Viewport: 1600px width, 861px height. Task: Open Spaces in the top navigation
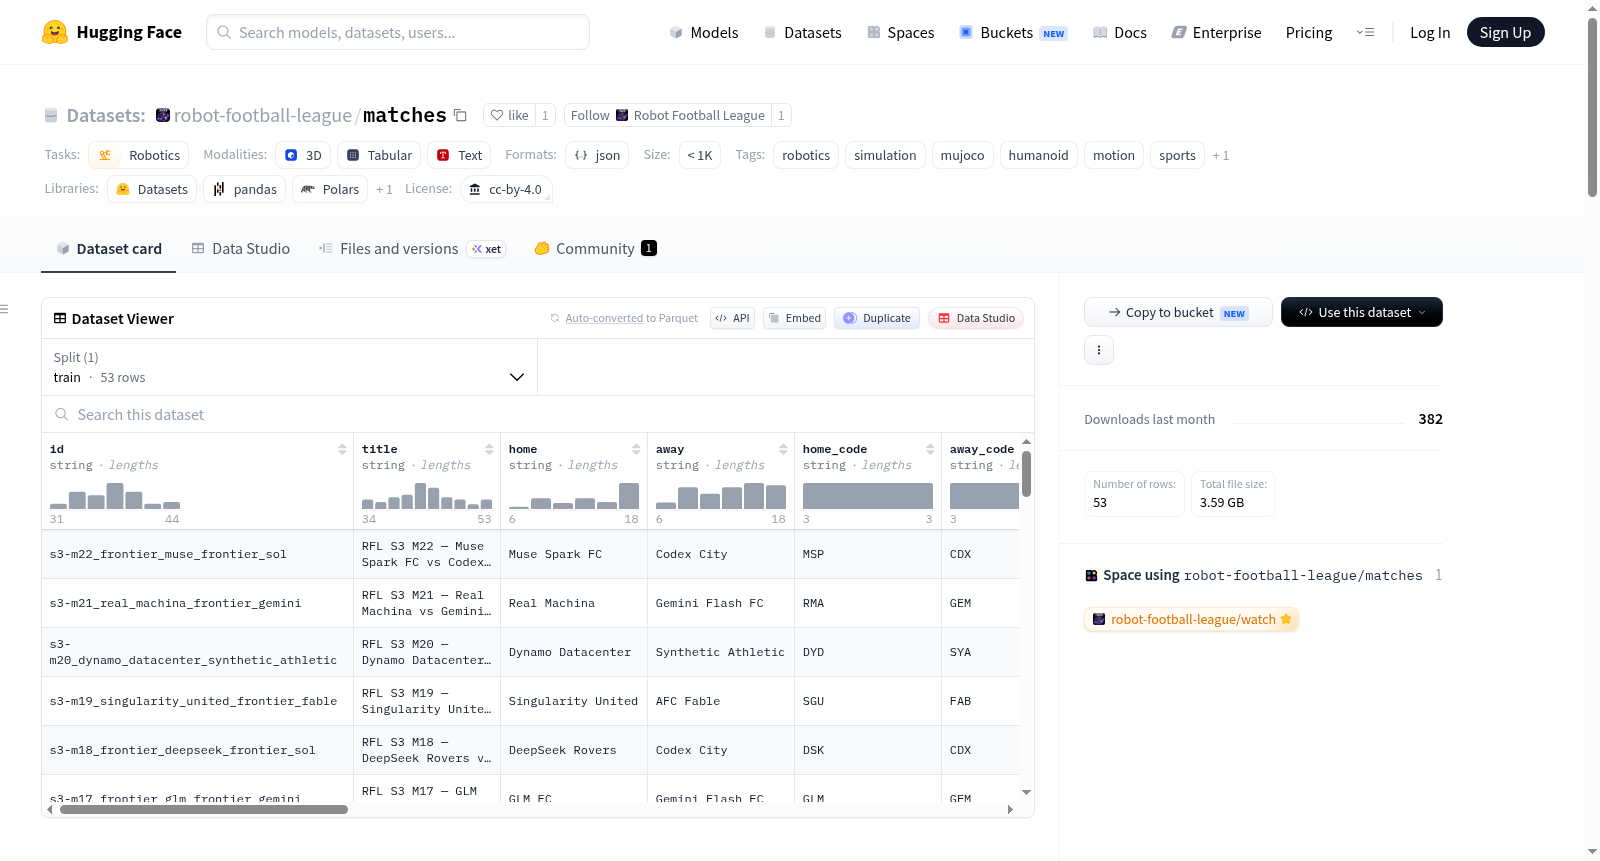pos(901,32)
